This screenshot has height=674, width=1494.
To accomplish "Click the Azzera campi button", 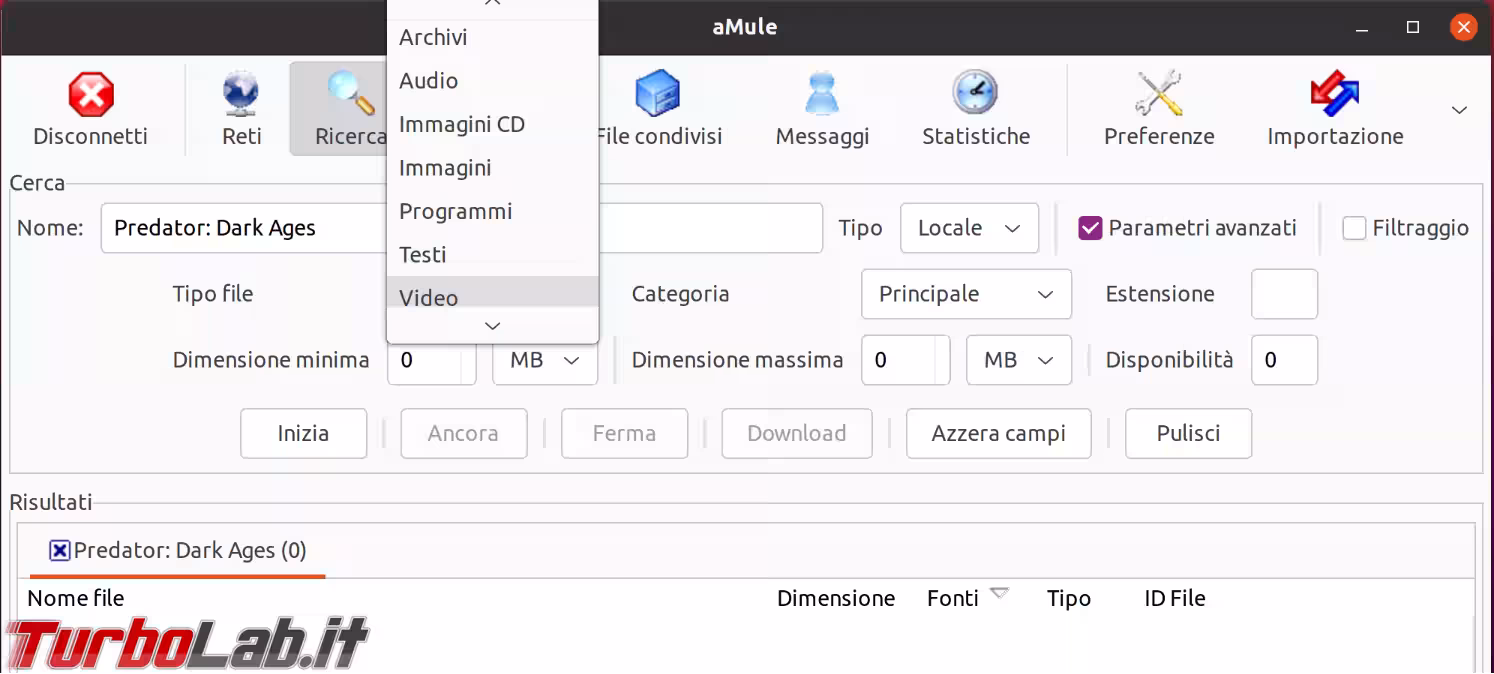I will 997,433.
